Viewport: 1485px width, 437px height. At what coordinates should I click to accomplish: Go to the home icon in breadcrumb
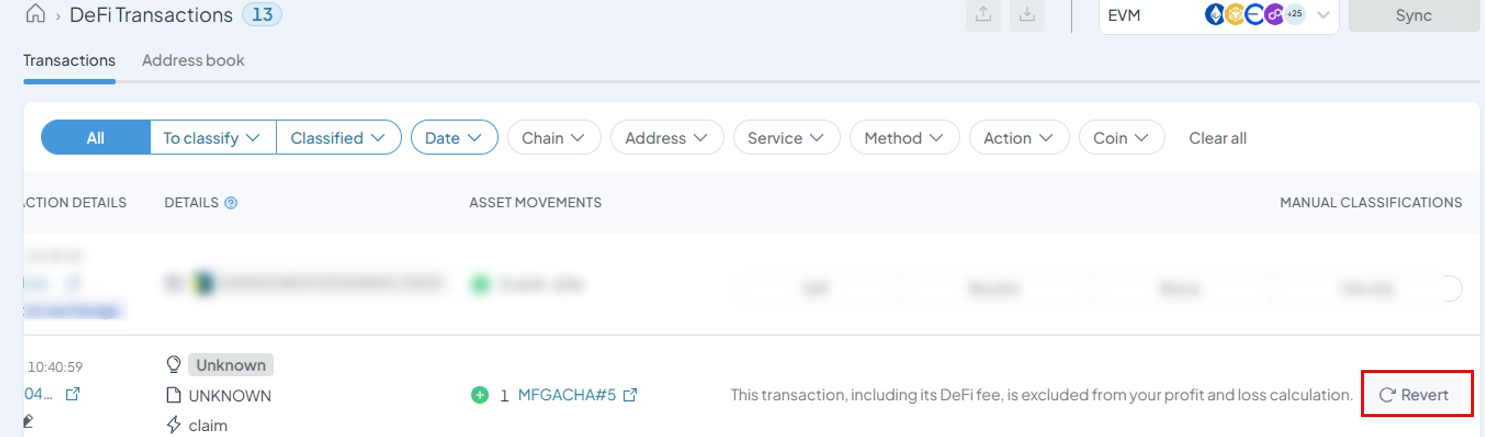[x=35, y=15]
